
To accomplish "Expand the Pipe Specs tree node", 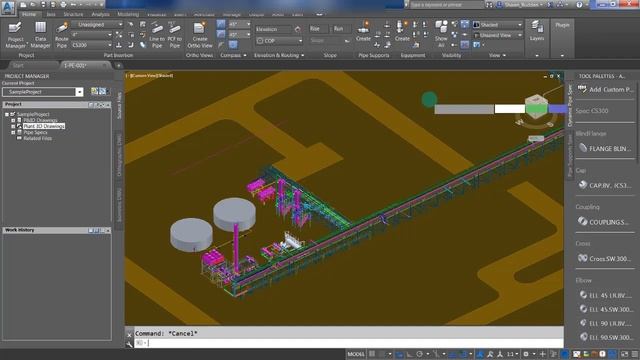I will 13,132.
